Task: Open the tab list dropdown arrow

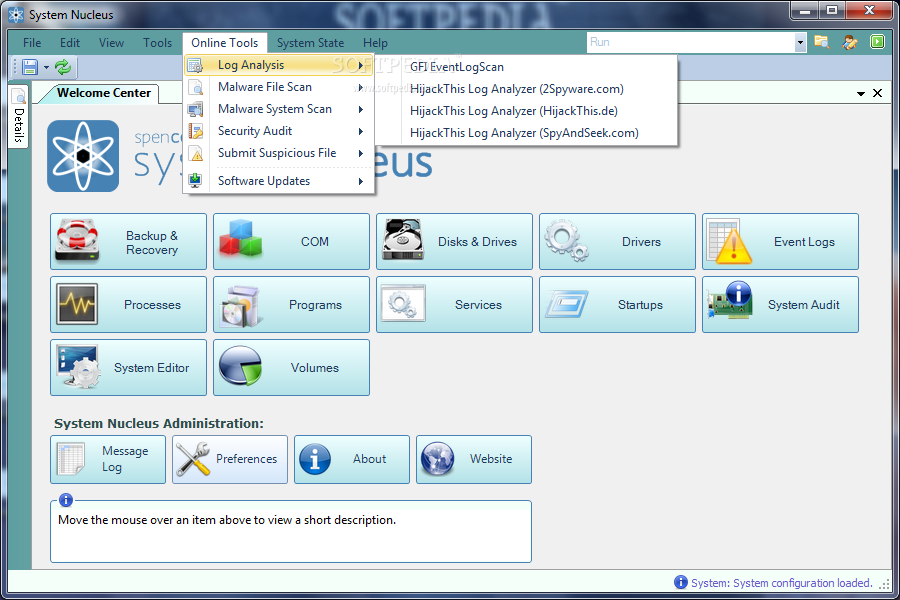Action: [x=860, y=93]
